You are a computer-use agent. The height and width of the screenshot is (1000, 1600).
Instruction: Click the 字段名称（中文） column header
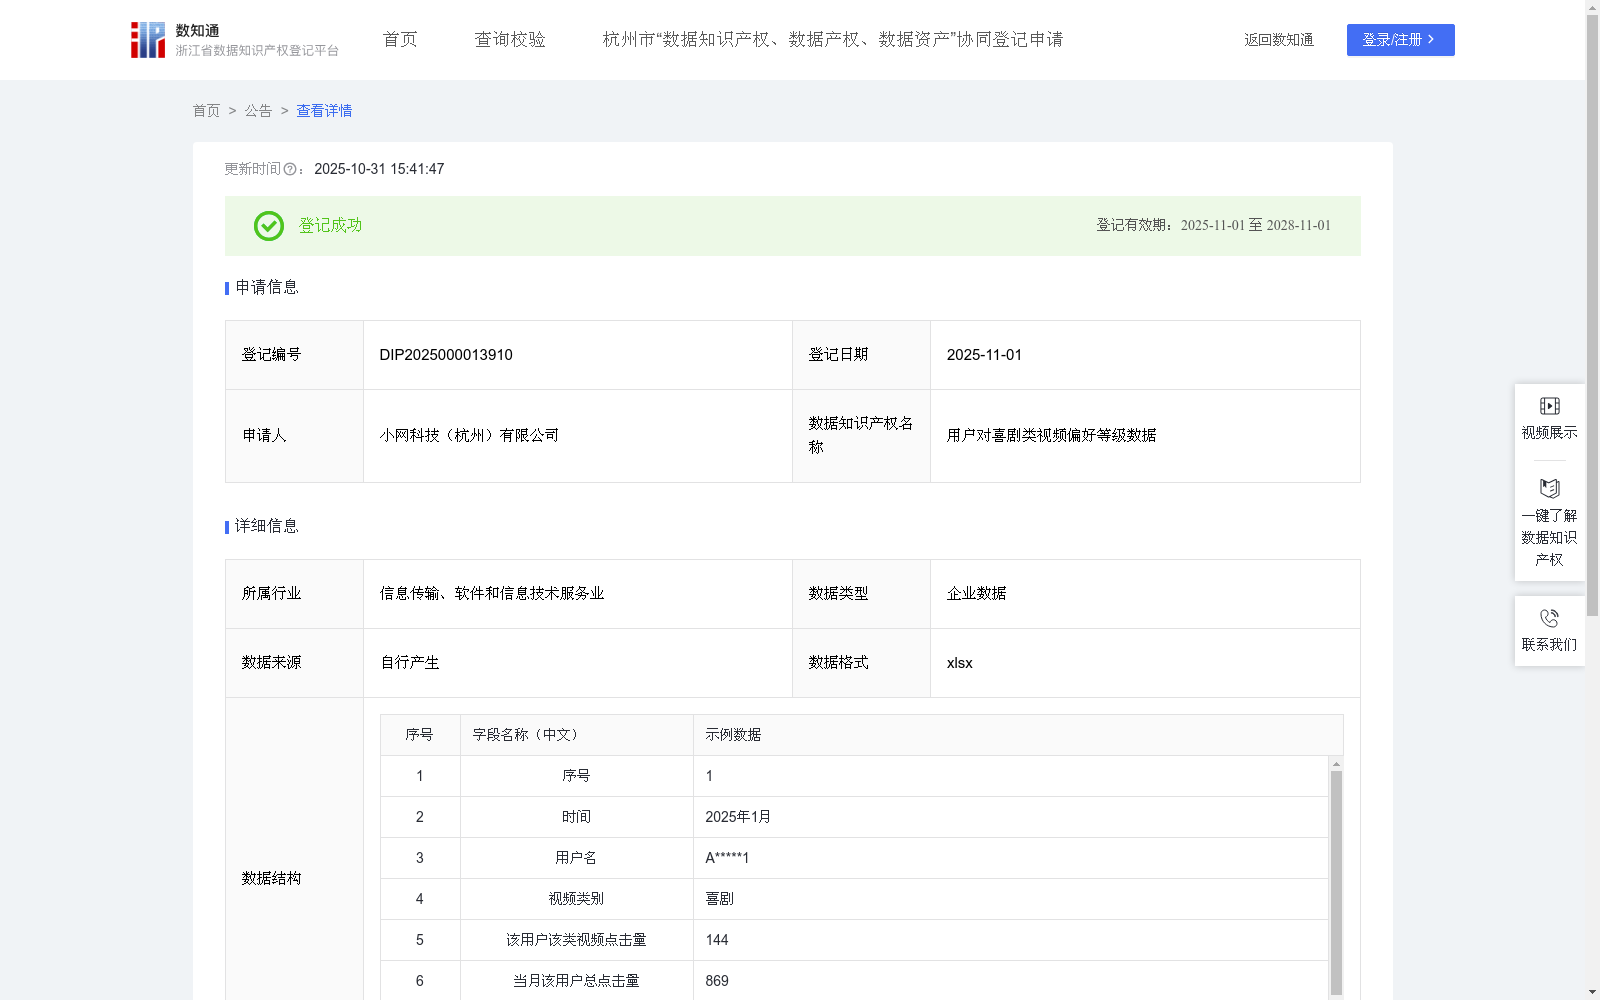click(x=576, y=735)
